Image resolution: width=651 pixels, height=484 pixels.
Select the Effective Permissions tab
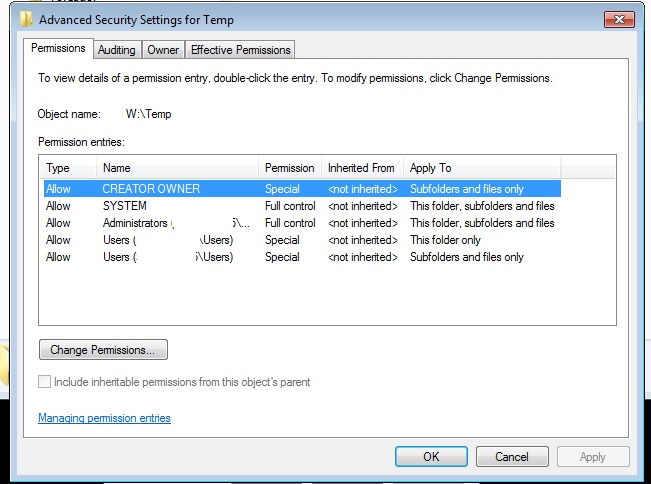240,50
